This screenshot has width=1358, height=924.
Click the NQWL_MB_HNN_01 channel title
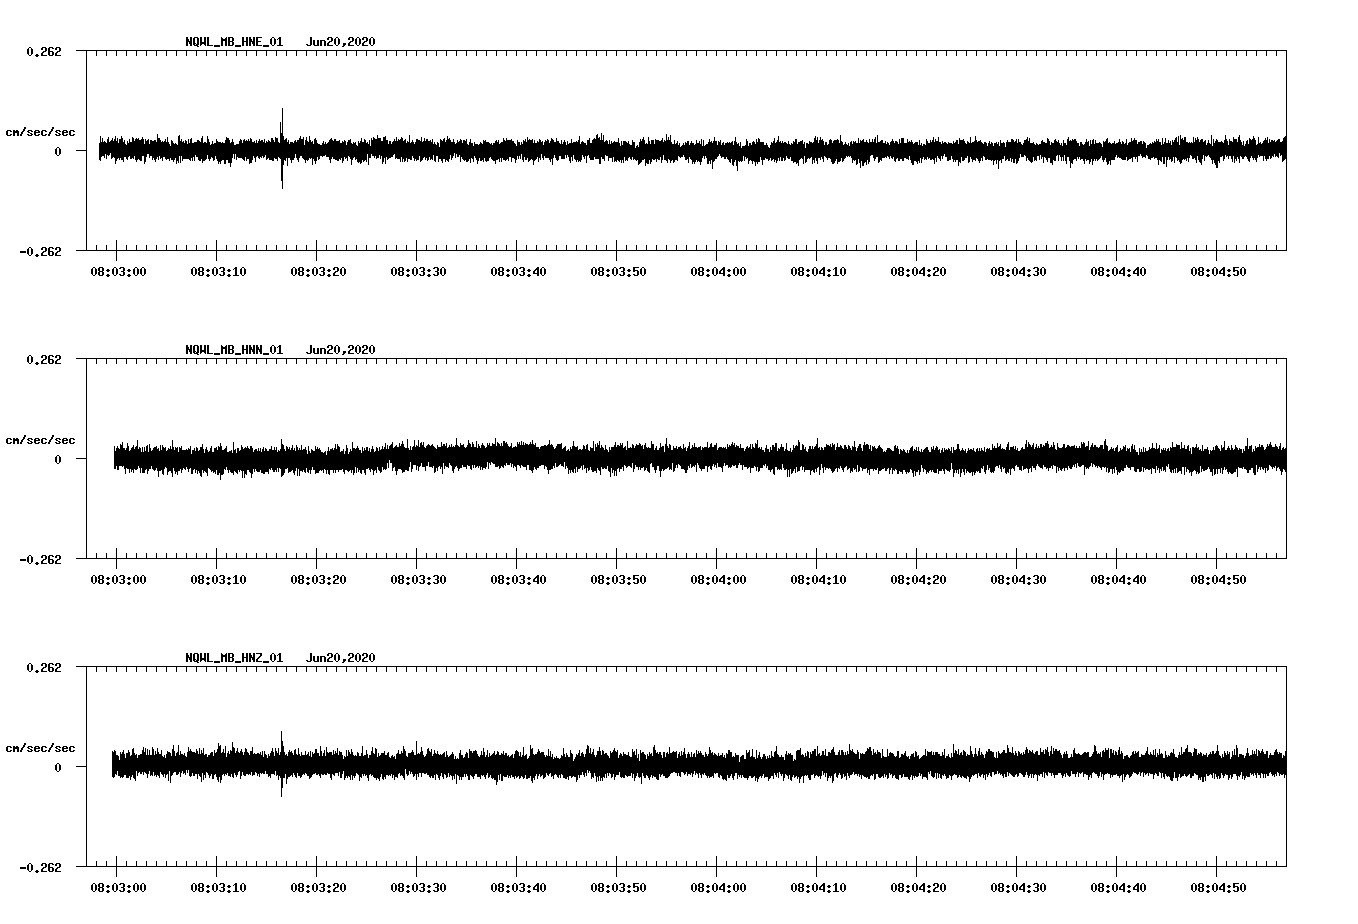[x=234, y=350]
